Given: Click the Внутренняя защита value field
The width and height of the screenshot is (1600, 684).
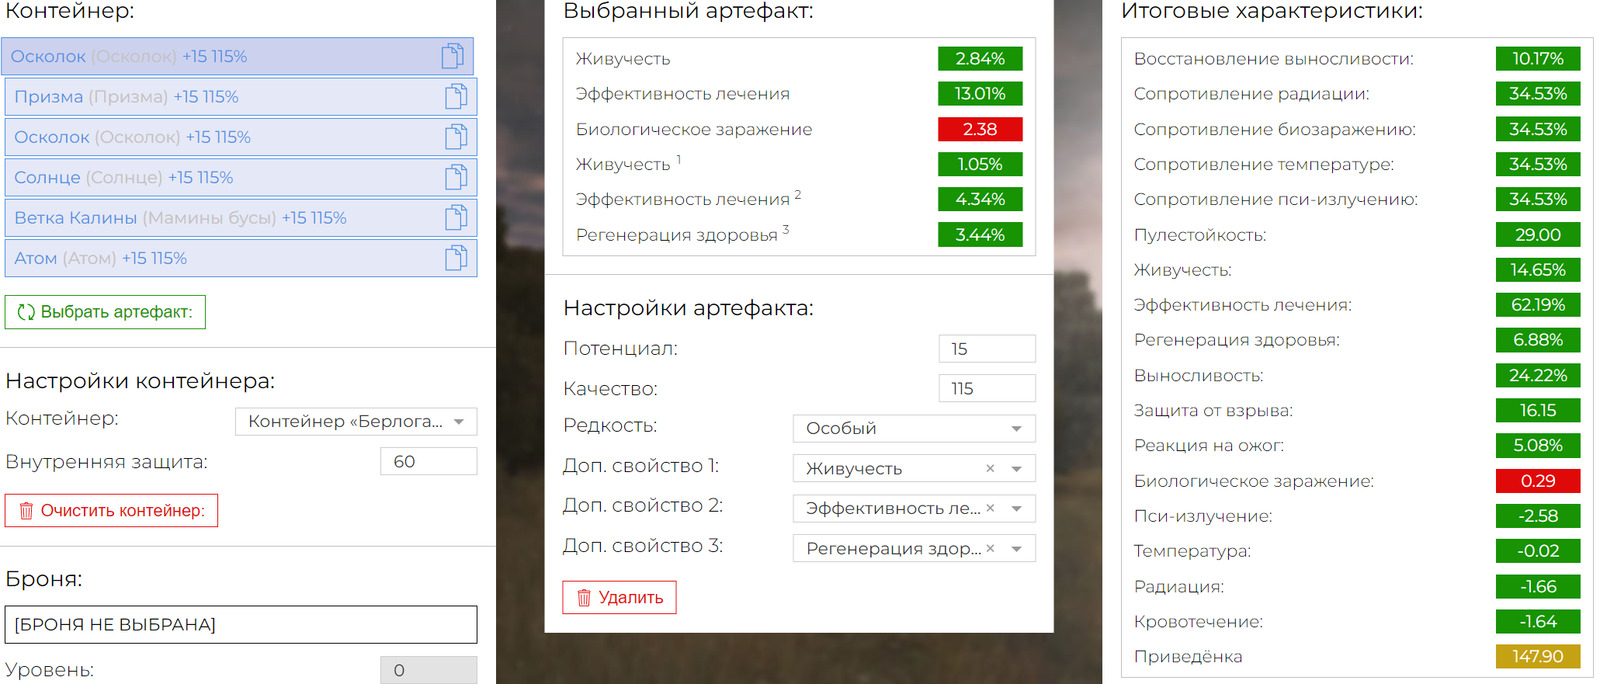Looking at the screenshot, I should pyautogui.click(x=428, y=462).
